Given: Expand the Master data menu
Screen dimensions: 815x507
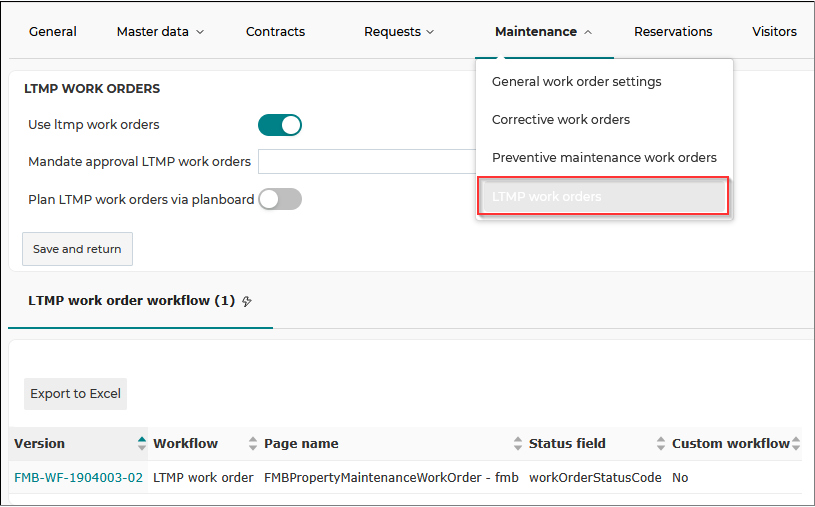Looking at the screenshot, I should click(160, 32).
